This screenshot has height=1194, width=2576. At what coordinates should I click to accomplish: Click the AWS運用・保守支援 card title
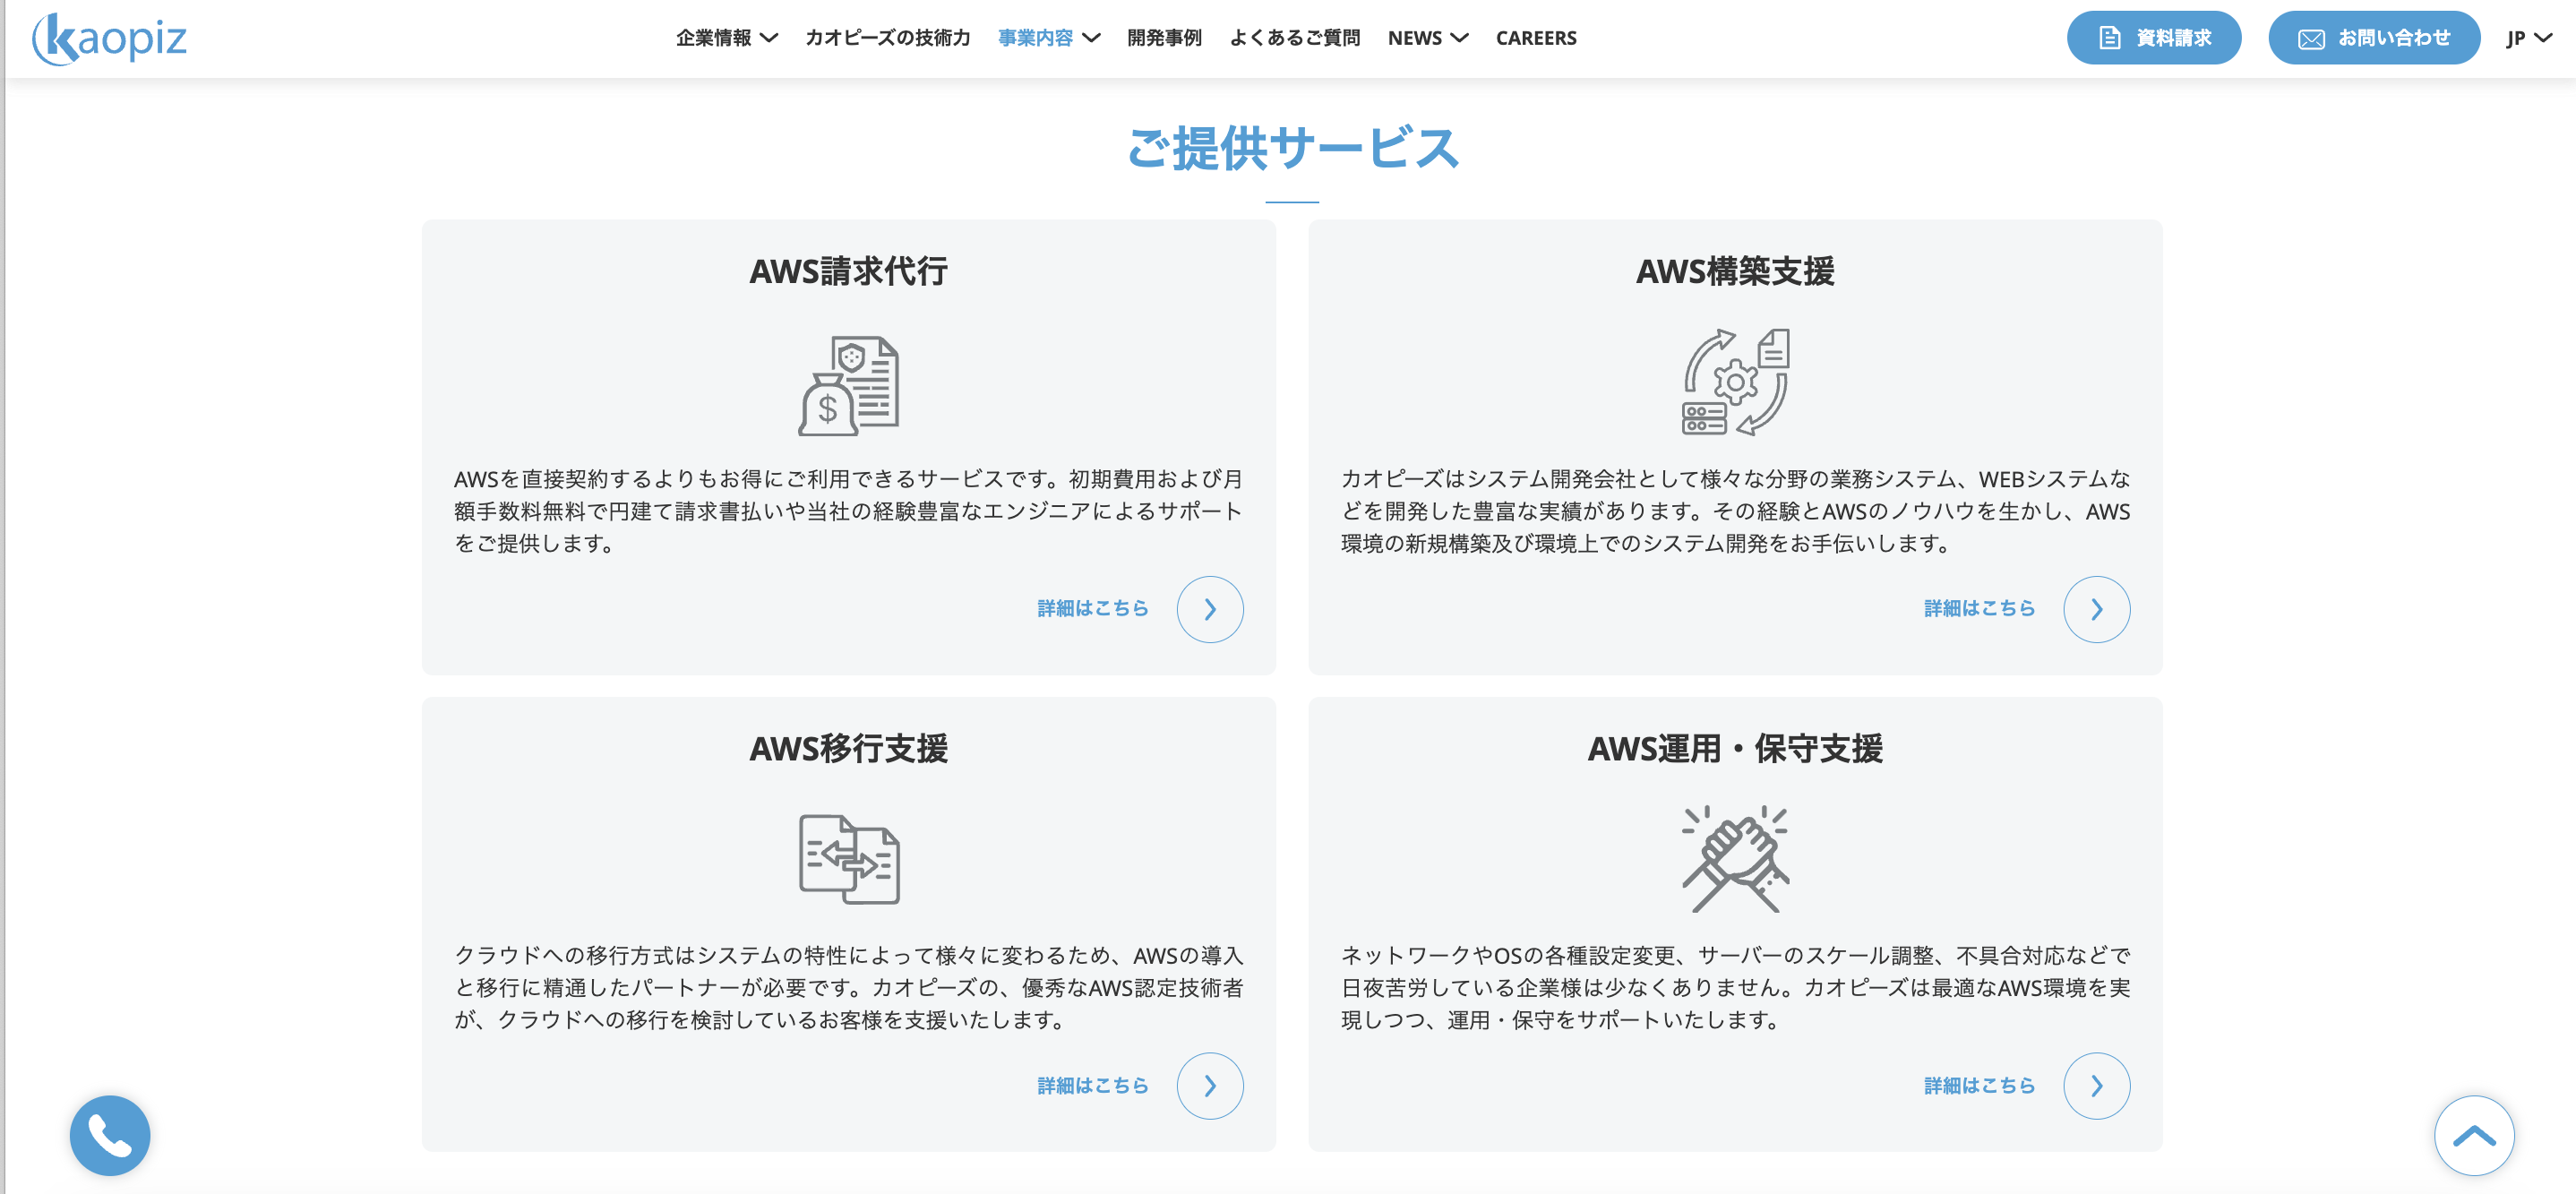tap(1735, 748)
